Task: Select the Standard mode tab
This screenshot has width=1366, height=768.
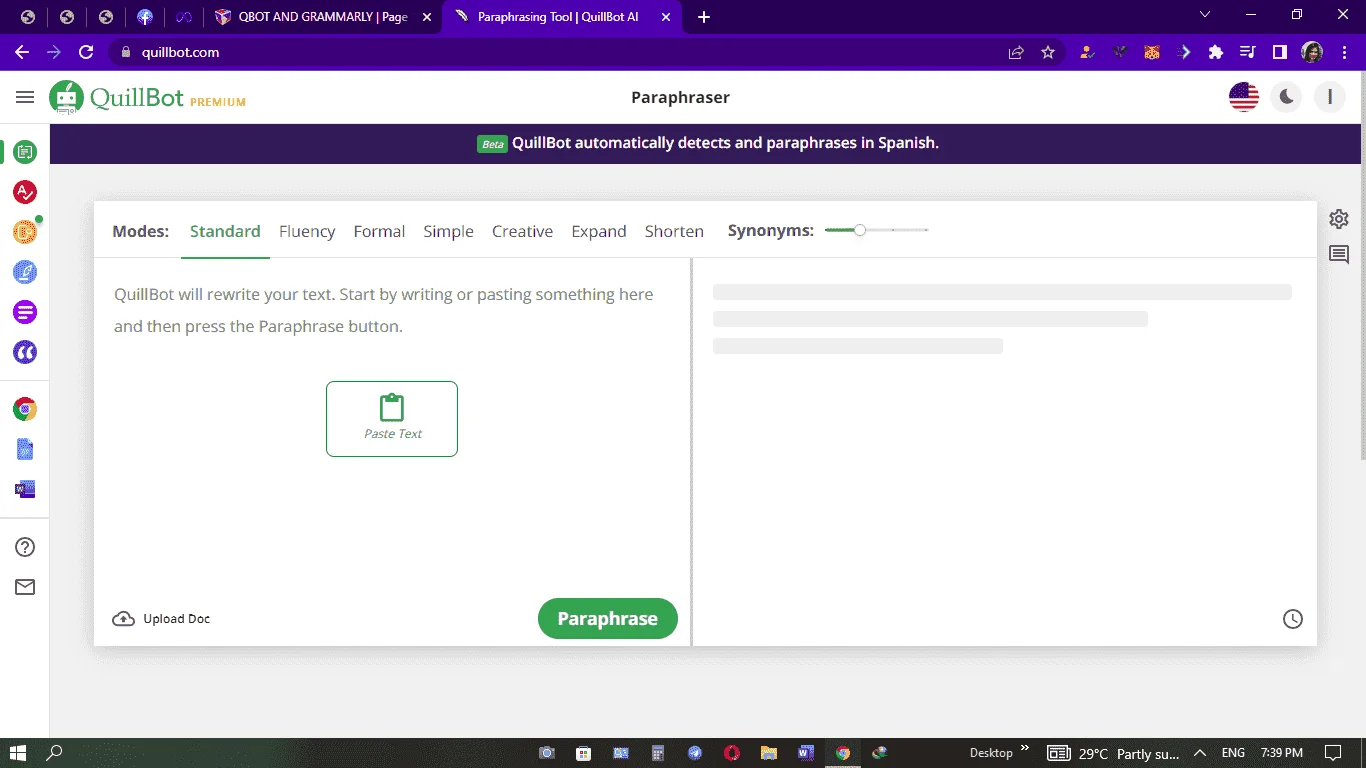Action: click(225, 231)
